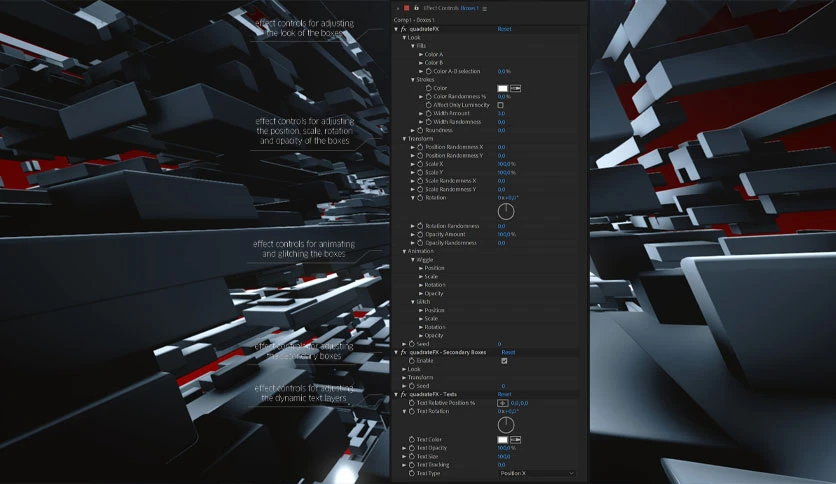This screenshot has width=836, height=484.
Task: Reset quadrateFX - Texts effect
Action: pyautogui.click(x=504, y=394)
